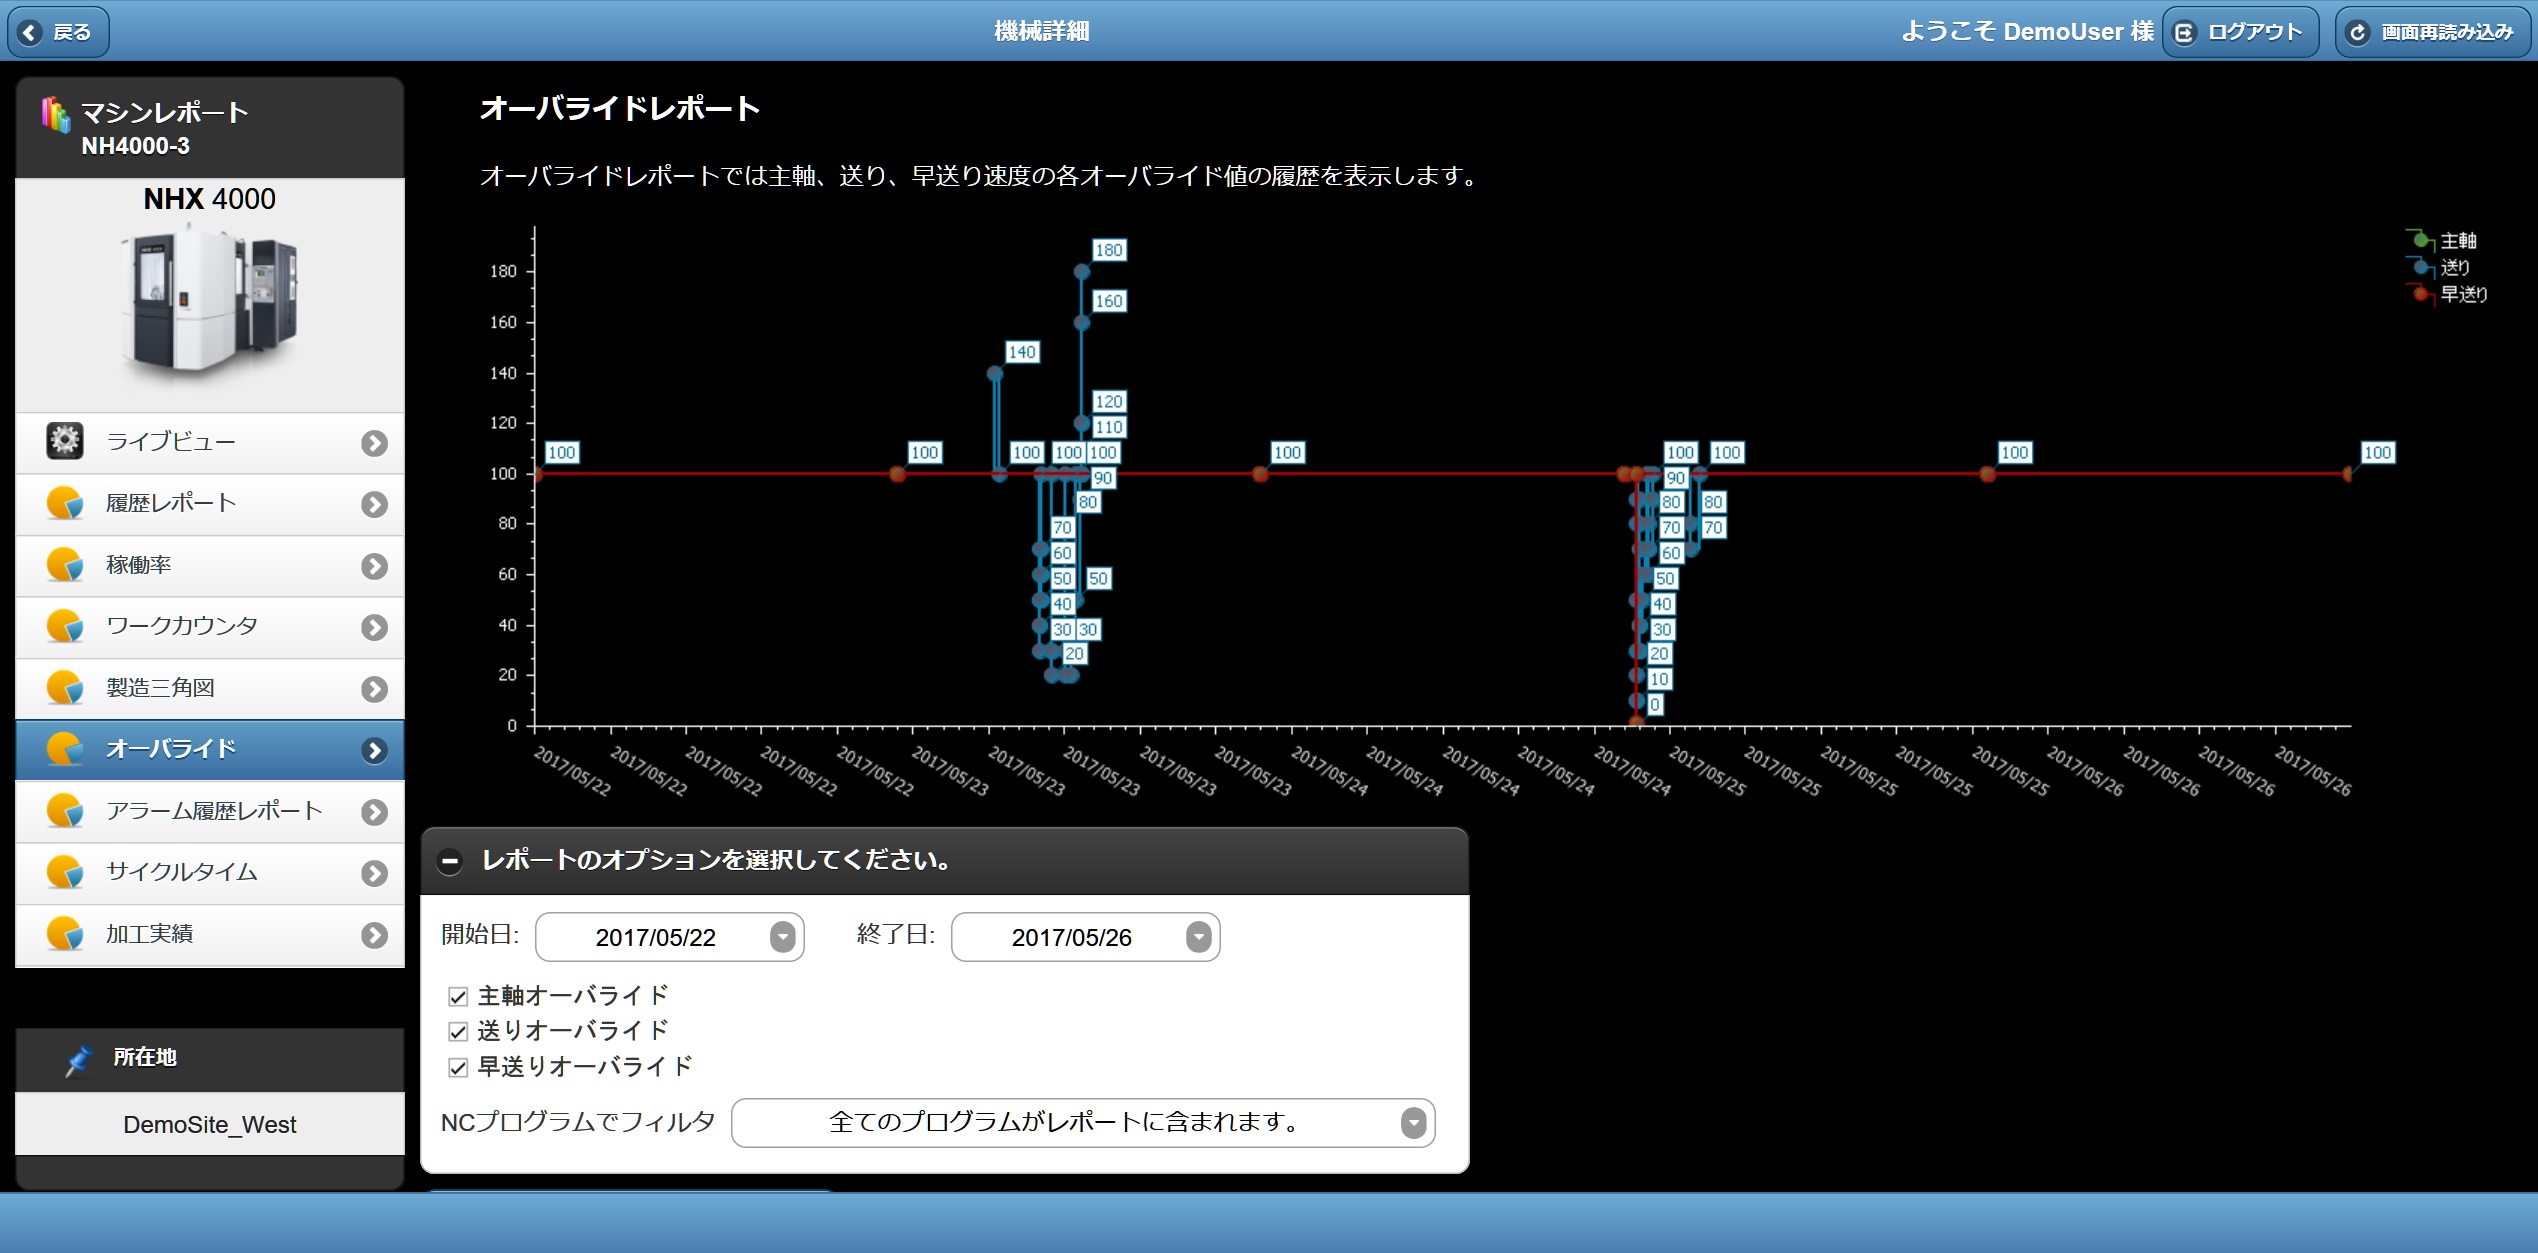Screen dimensions: 2538x1253
Task: Click the 10 data point label
Action: pos(1658,679)
